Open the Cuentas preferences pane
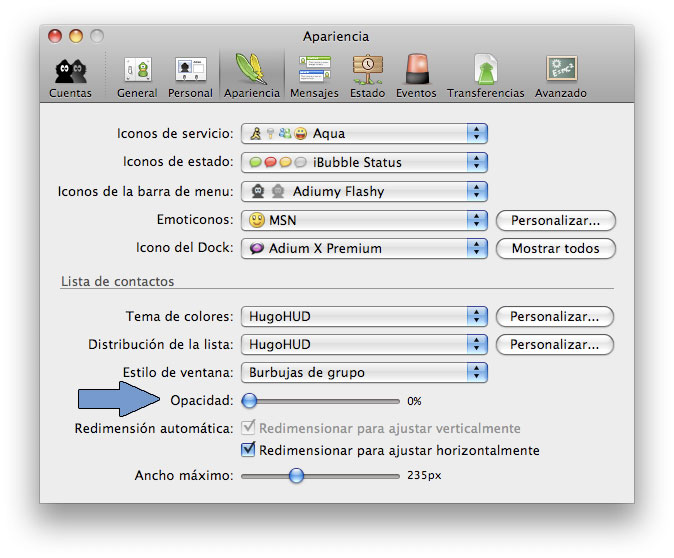Image resolution: width=674 pixels, height=558 pixels. click(x=70, y=75)
